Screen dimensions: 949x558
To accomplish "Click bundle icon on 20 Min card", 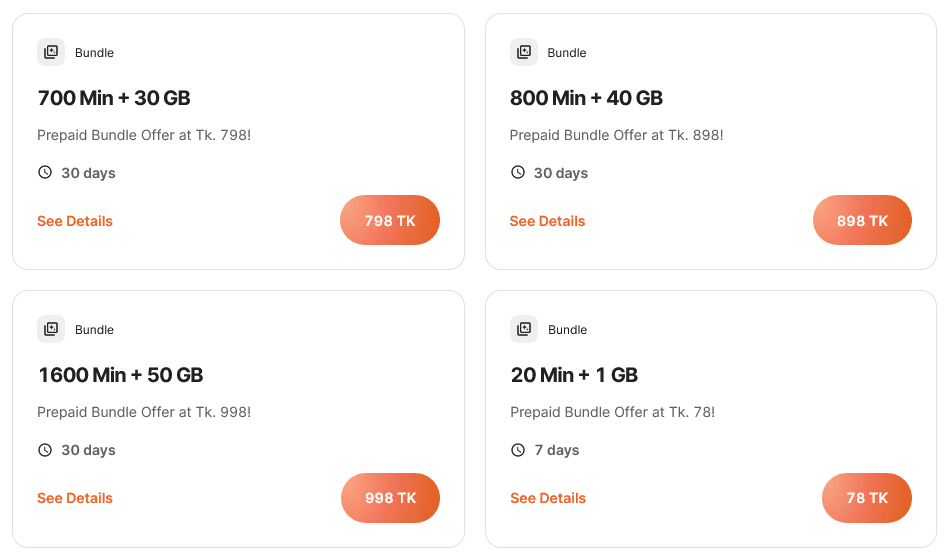I will coord(523,329).
